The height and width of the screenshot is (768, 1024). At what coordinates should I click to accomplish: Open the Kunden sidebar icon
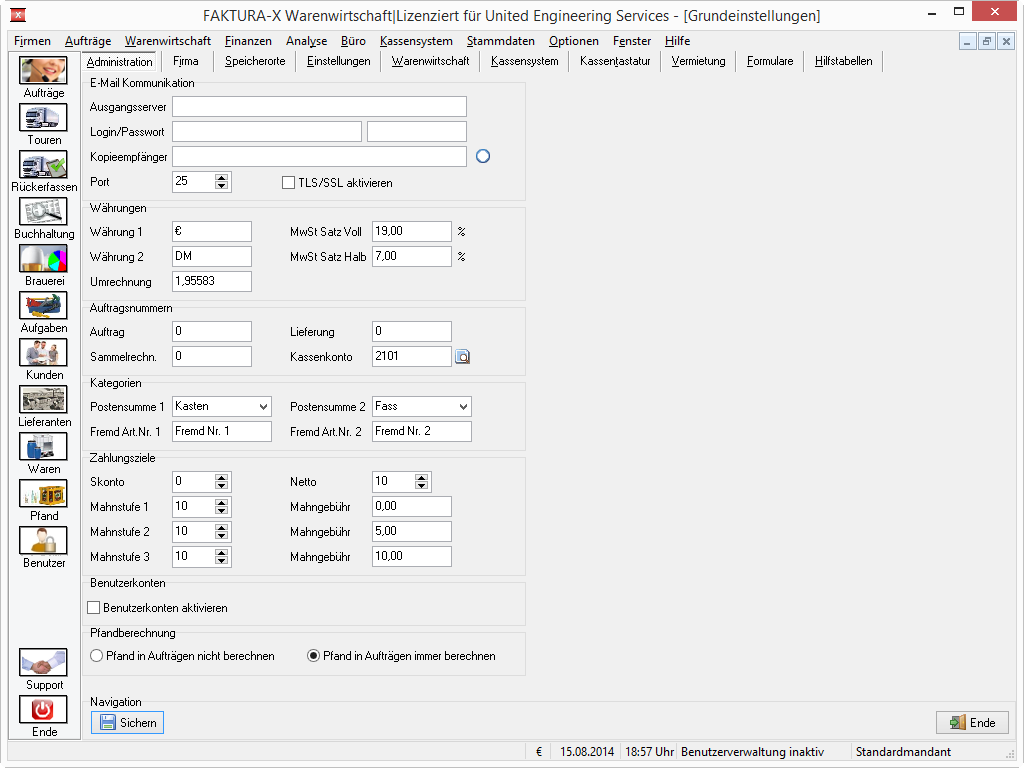pyautogui.click(x=43, y=353)
